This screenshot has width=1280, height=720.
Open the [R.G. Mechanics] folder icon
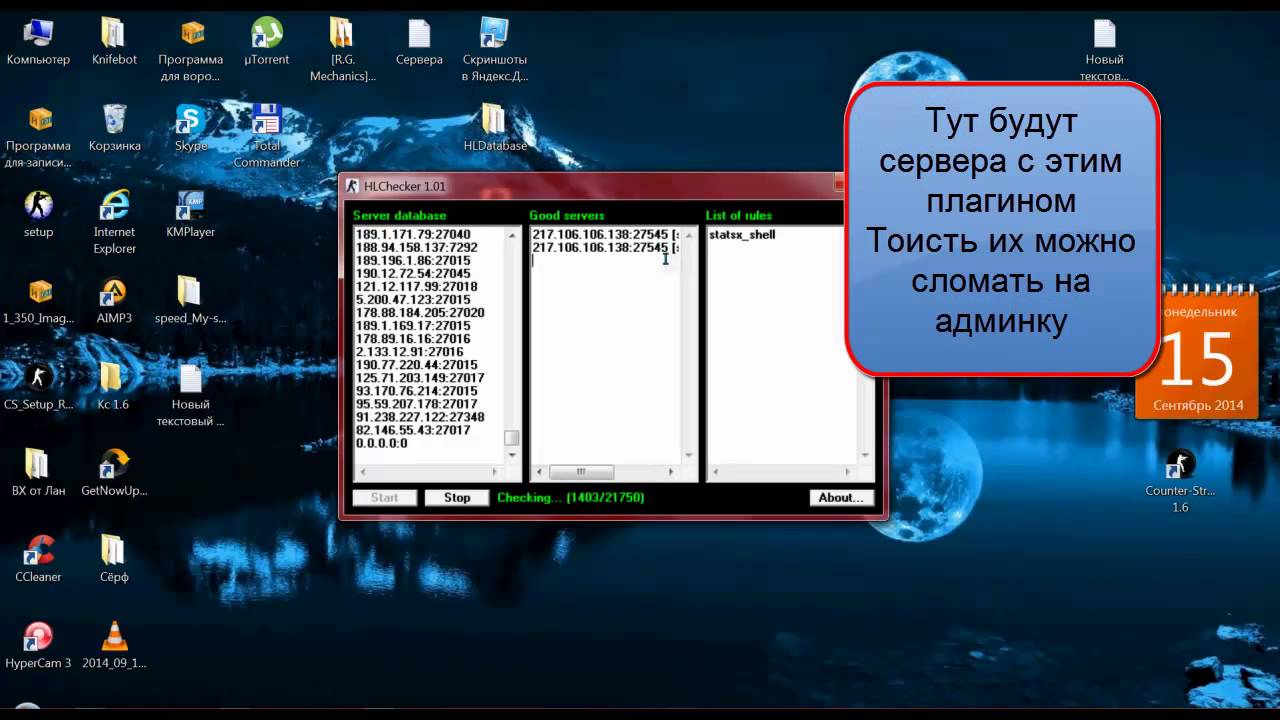coord(342,50)
